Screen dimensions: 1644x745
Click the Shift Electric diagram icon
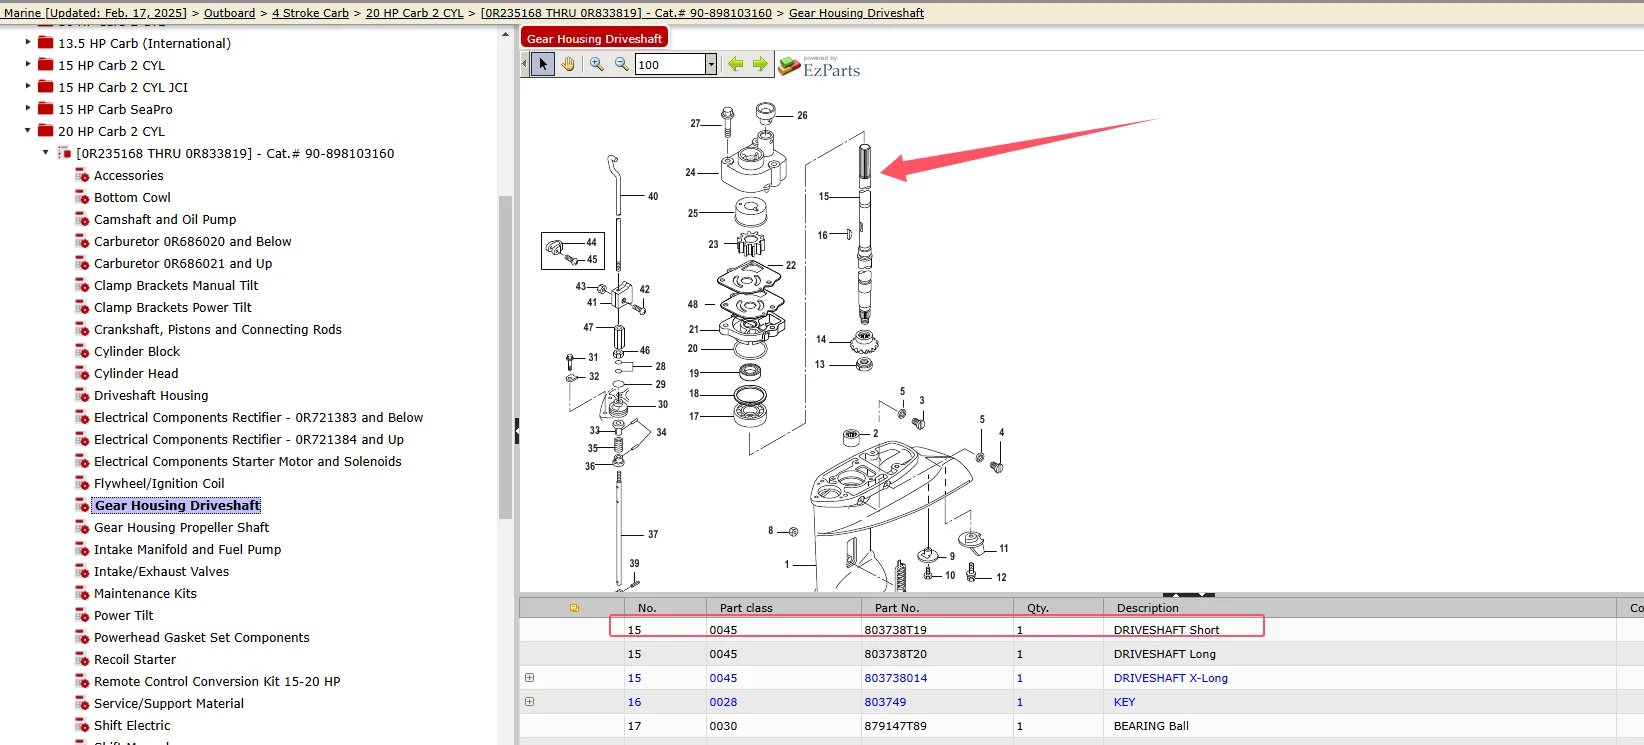pyautogui.click(x=82, y=725)
